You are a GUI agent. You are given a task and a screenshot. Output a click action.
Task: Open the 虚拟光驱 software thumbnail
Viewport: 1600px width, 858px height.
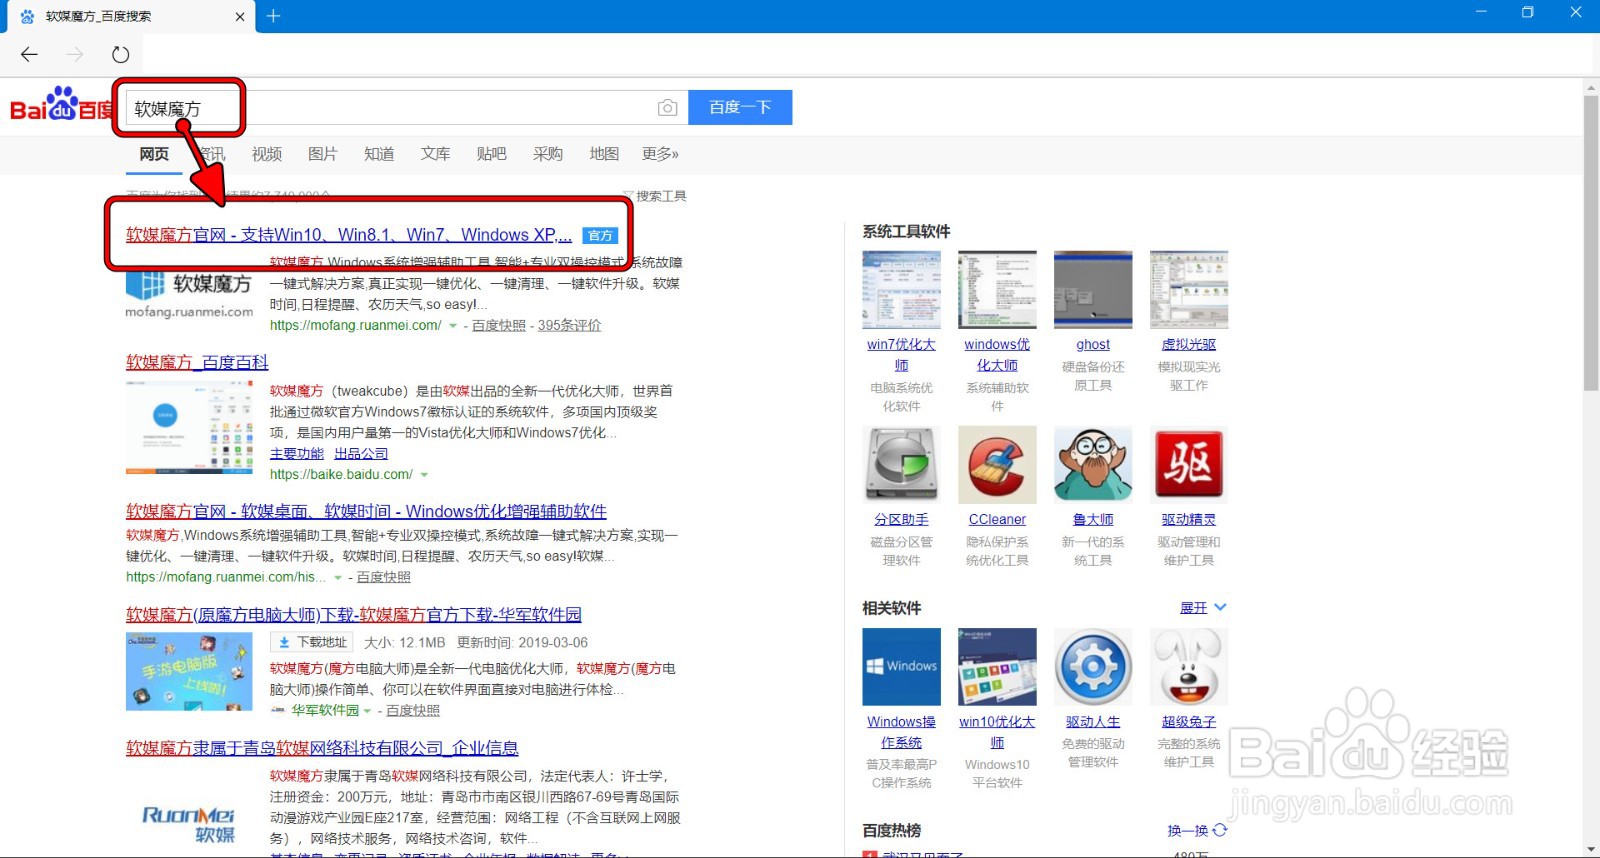coord(1189,290)
